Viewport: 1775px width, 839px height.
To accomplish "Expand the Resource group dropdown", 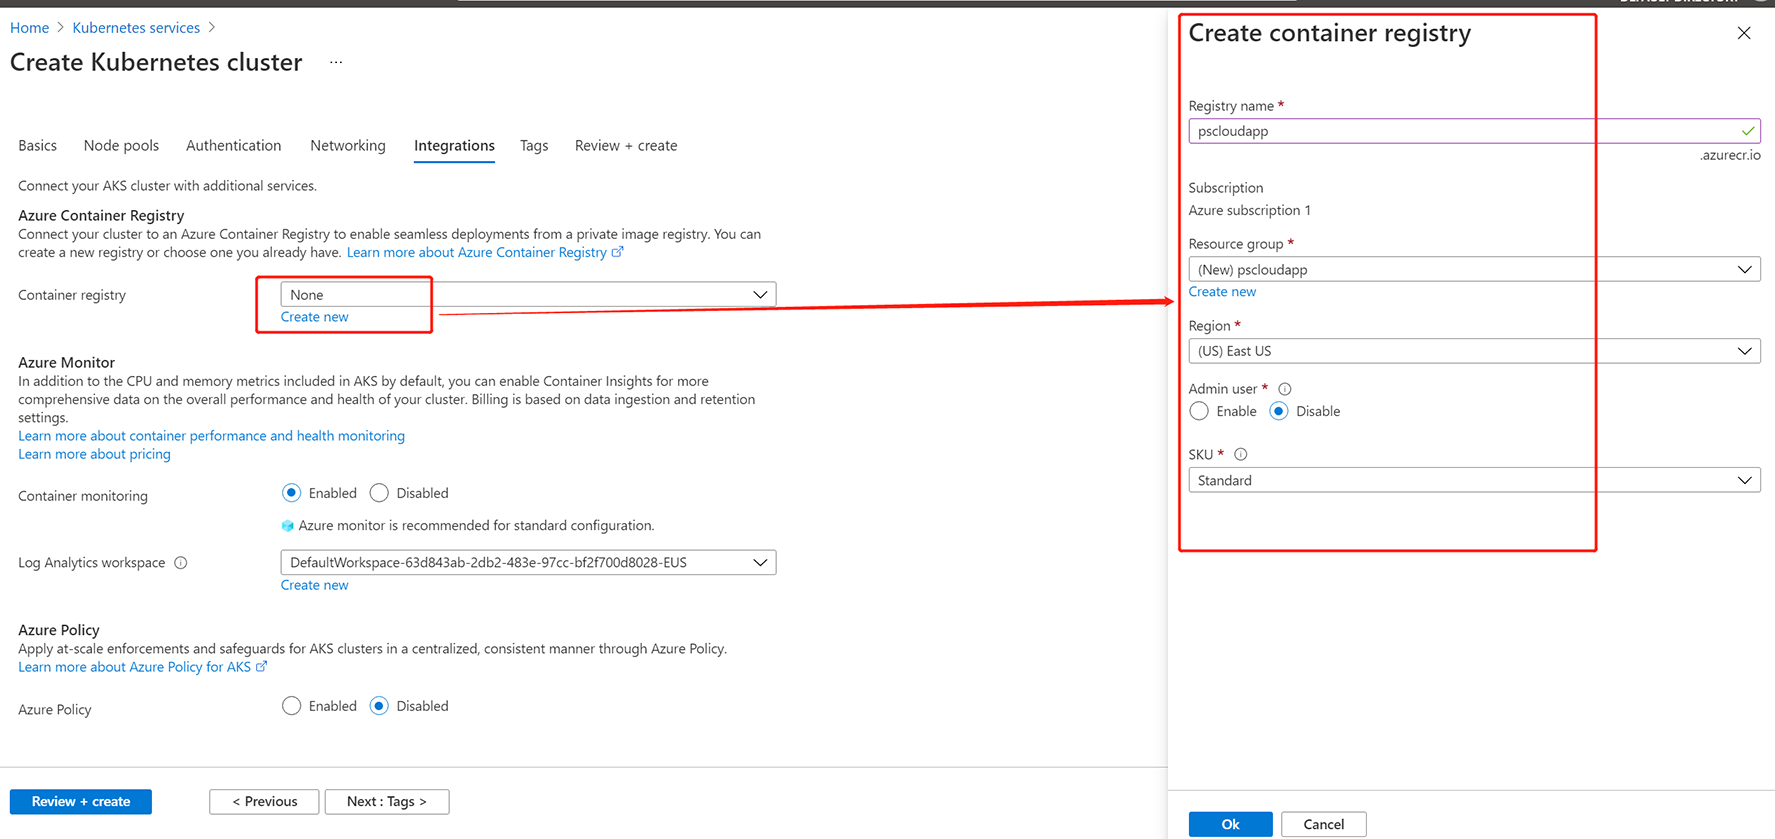I will click(x=1473, y=270).
